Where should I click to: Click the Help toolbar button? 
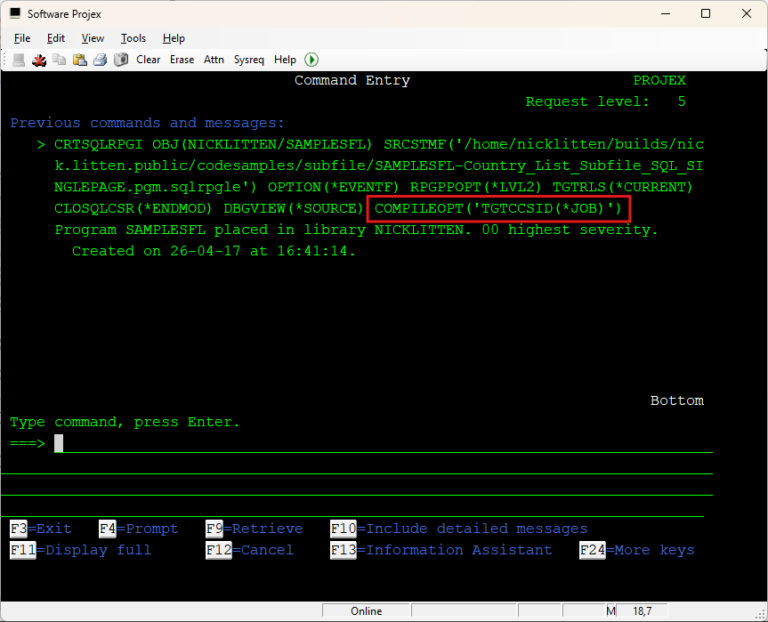285,60
